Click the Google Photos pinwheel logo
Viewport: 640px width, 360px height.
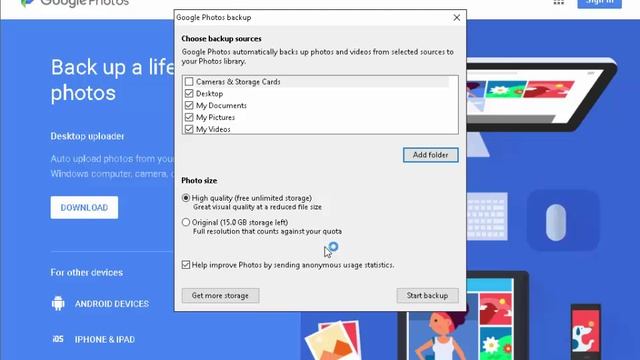(x=27, y=3)
